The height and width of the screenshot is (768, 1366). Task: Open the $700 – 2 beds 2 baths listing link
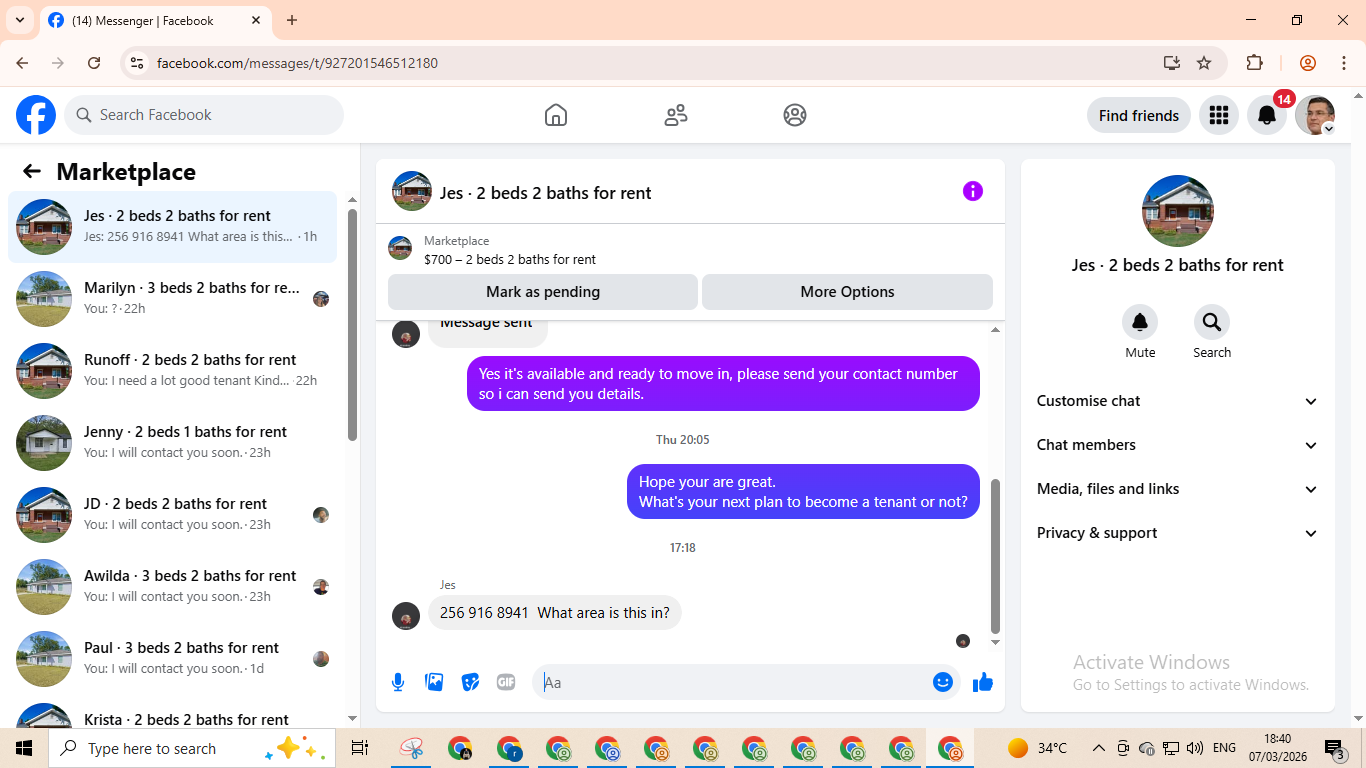coord(510,259)
